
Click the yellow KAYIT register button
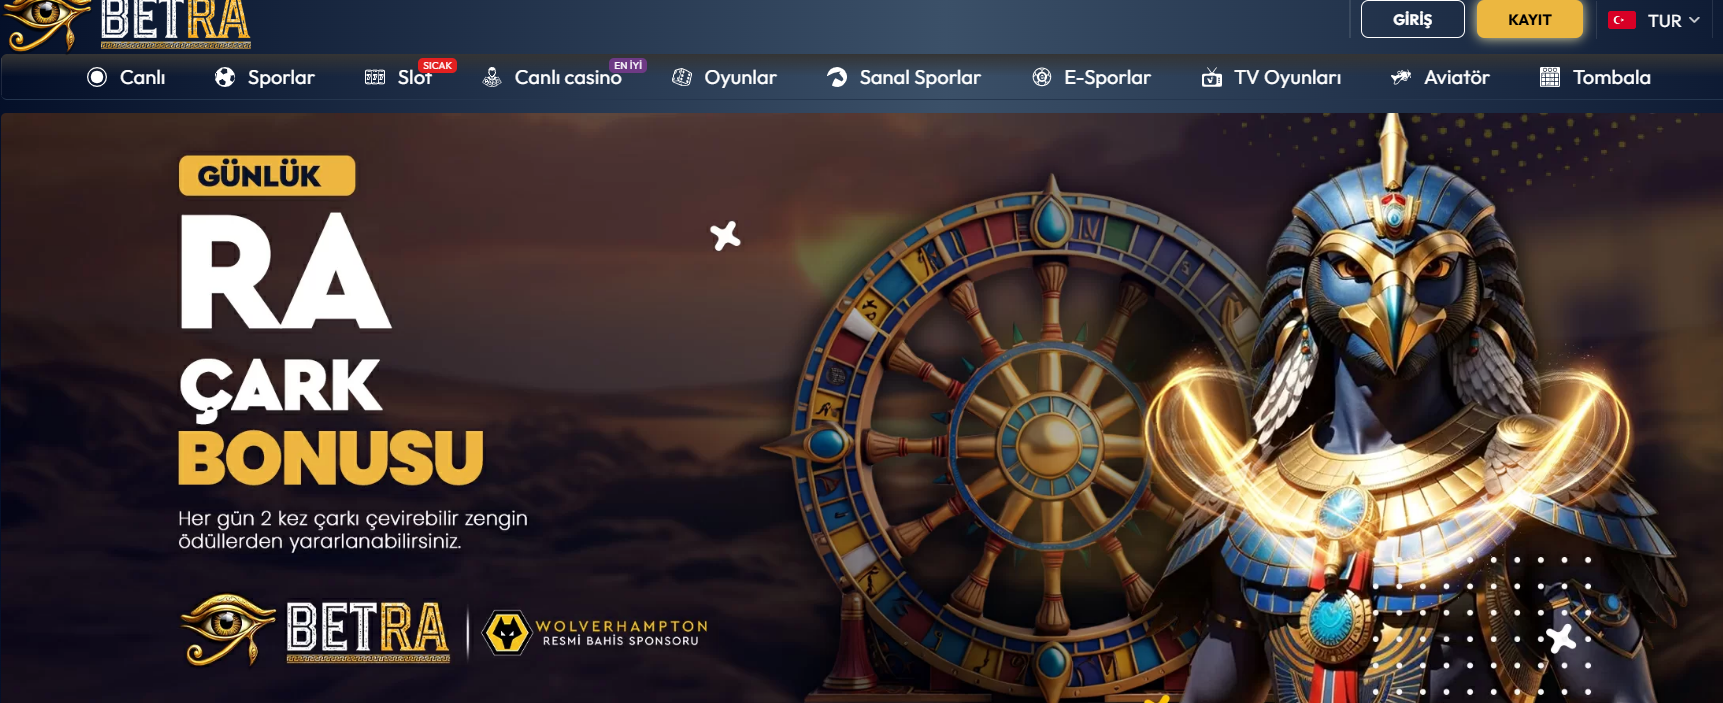click(x=1530, y=19)
